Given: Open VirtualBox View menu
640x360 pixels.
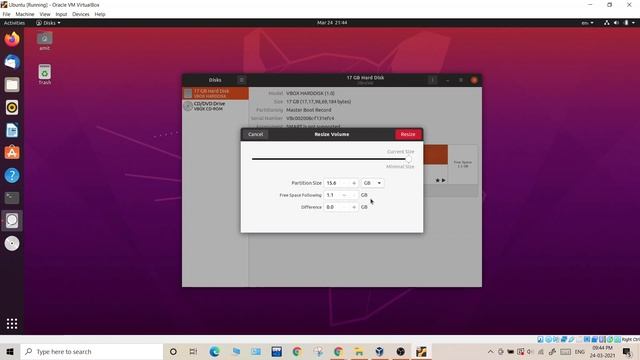Looking at the screenshot, I should click(x=45, y=14).
